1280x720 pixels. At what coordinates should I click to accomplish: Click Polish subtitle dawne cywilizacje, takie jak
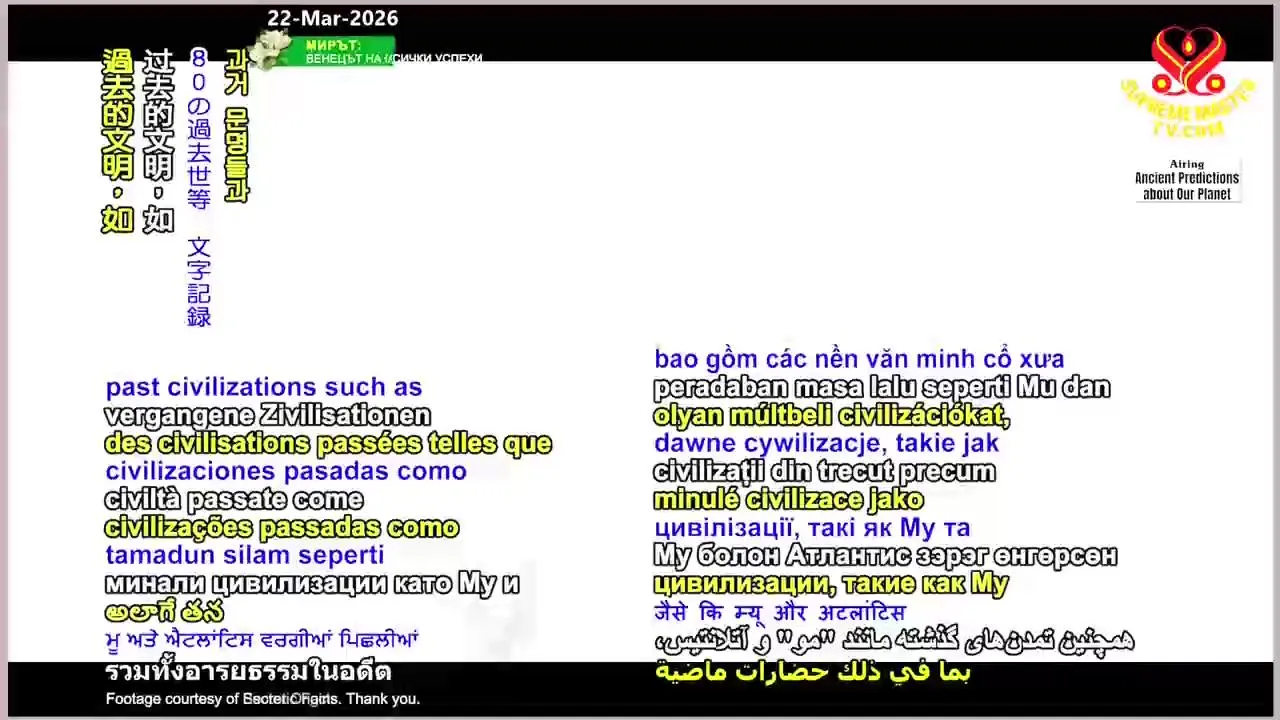(x=827, y=443)
